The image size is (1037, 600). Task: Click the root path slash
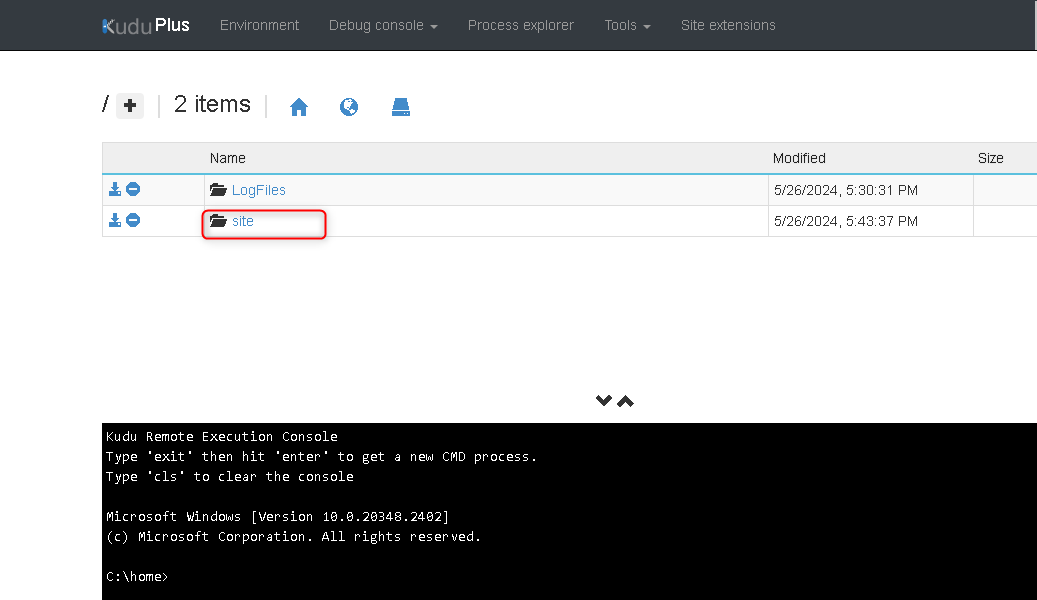click(x=105, y=104)
